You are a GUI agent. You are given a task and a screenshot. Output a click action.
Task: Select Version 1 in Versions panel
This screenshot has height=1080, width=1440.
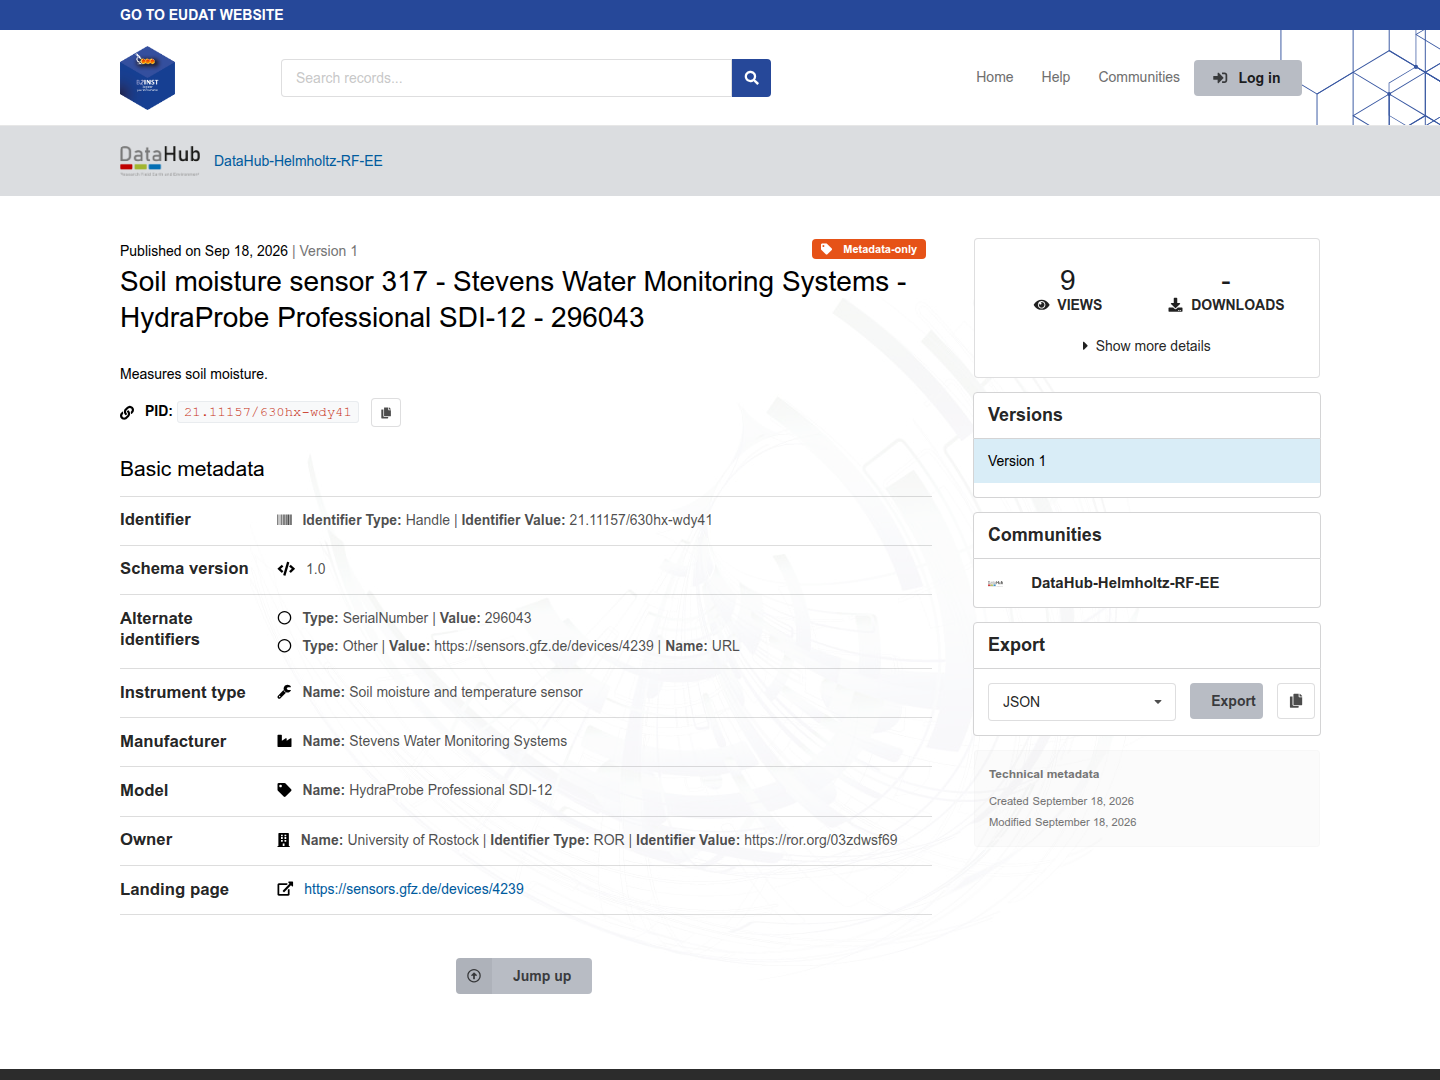[x=1147, y=461]
